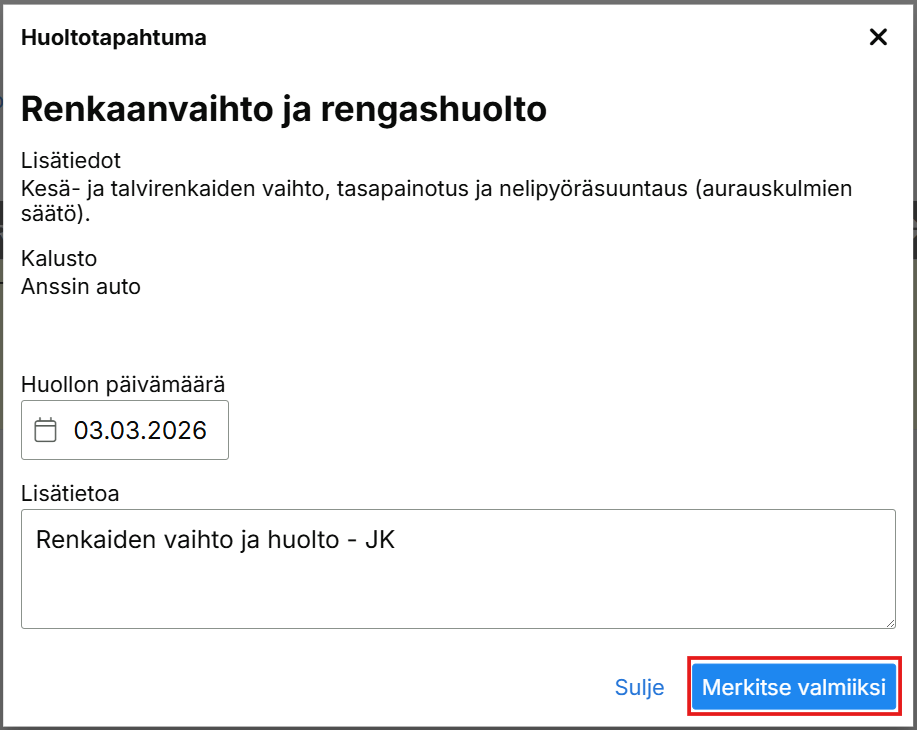This screenshot has height=730, width=917.
Task: Click the Kalusto label
Action: 58,259
